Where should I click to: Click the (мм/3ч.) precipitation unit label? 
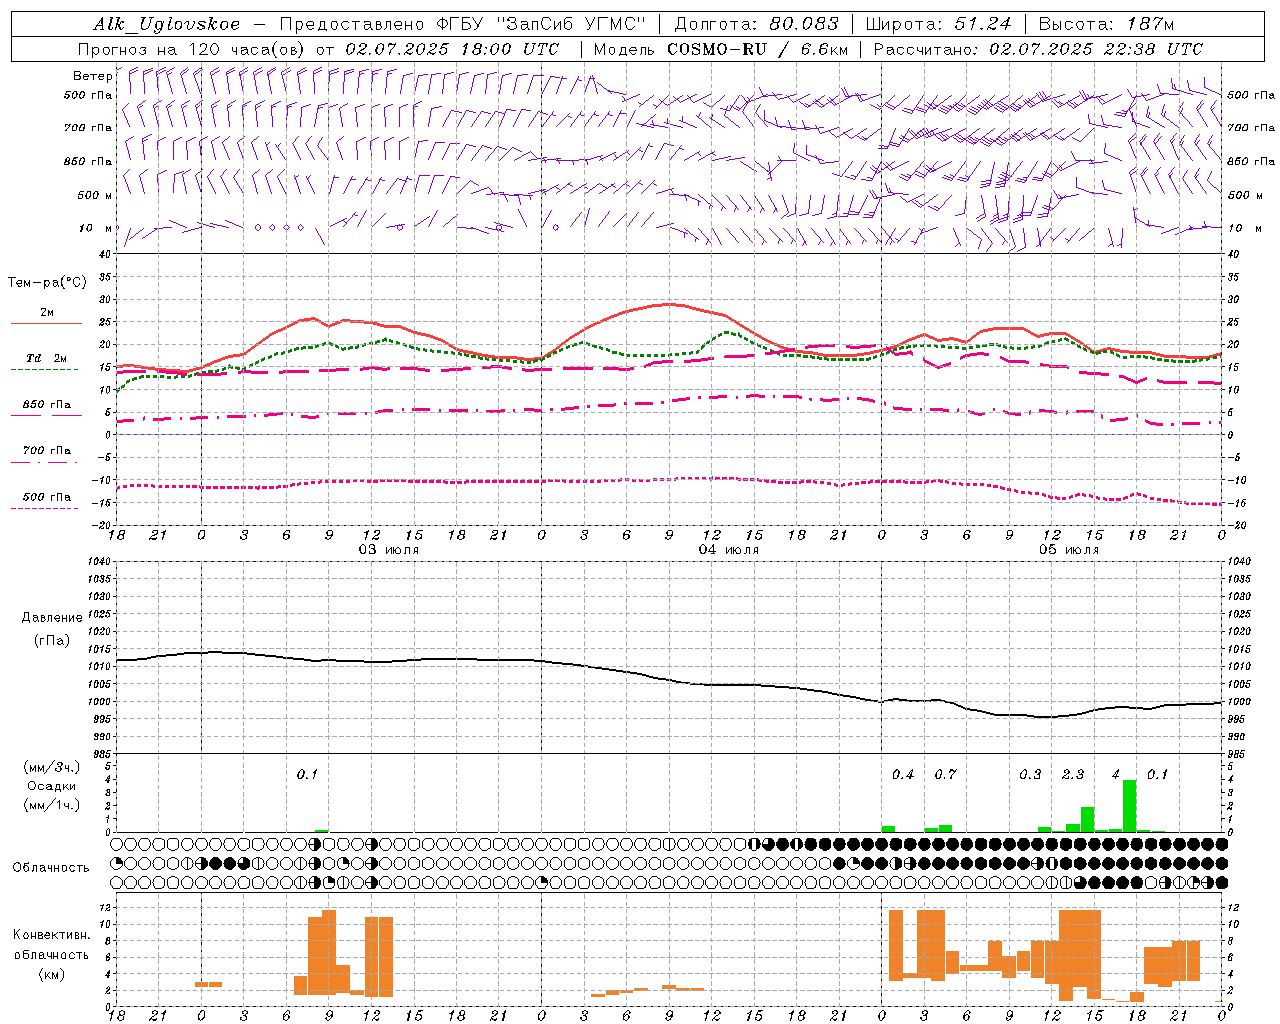coord(51,767)
